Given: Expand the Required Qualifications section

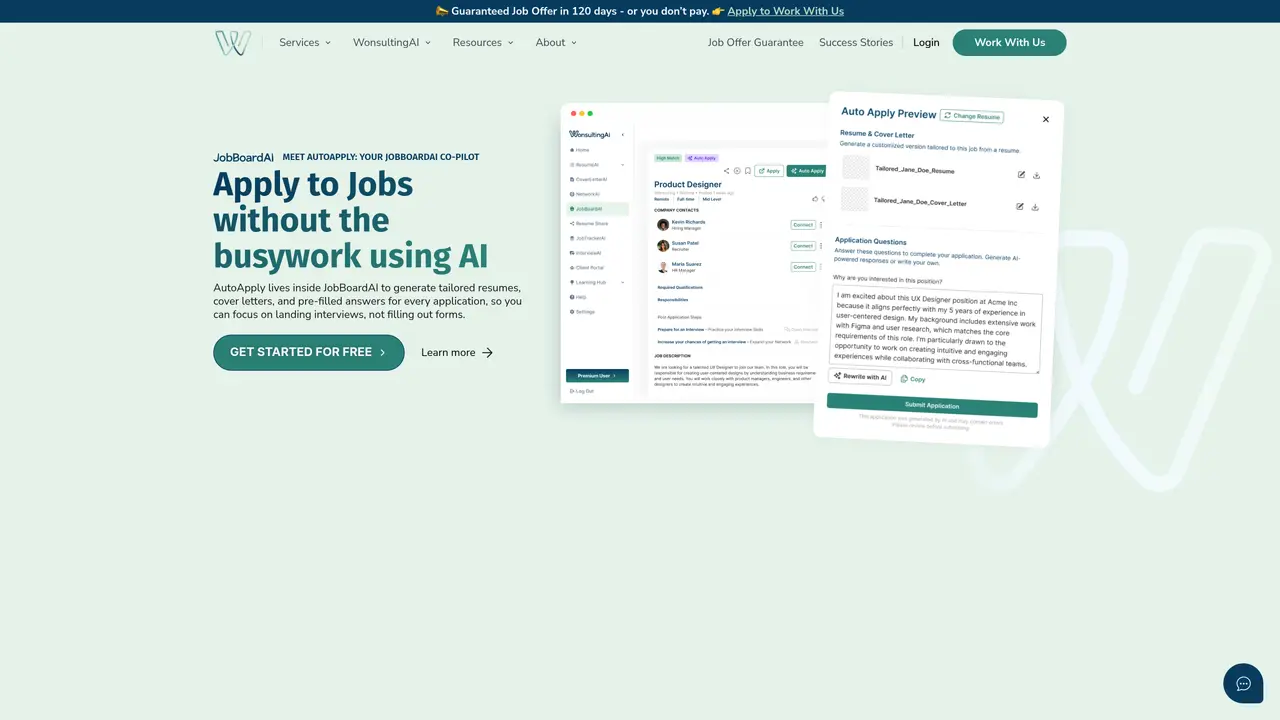Looking at the screenshot, I should (x=680, y=287).
